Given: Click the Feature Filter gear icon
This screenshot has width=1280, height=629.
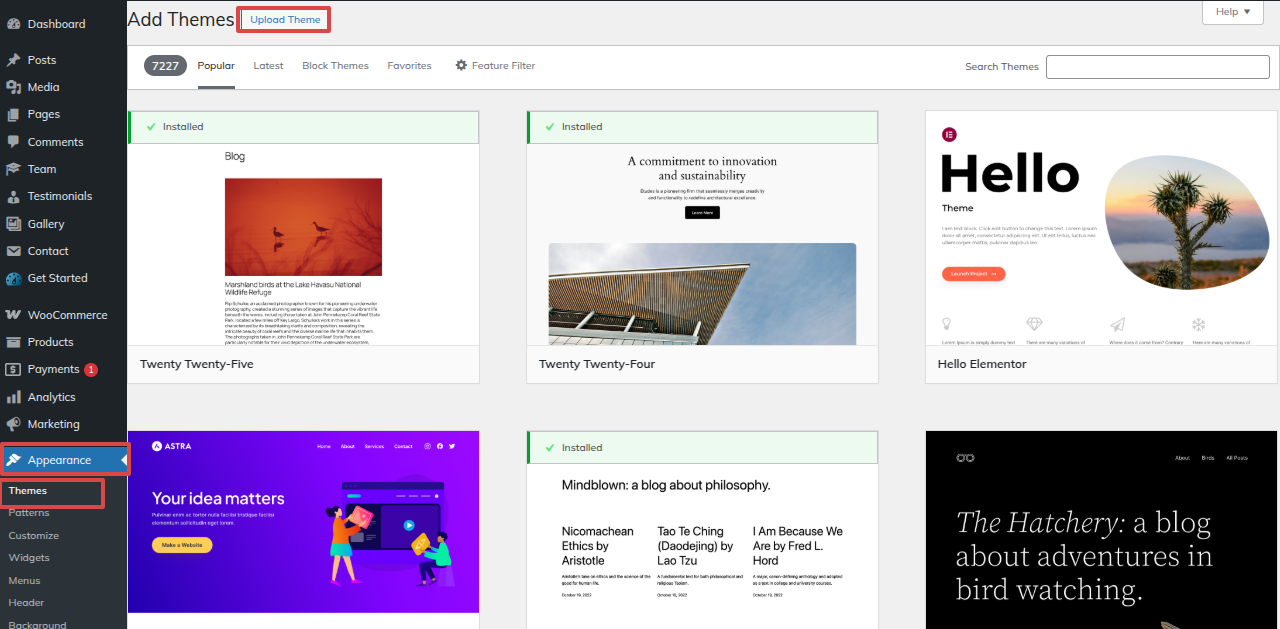Looking at the screenshot, I should click(461, 65).
